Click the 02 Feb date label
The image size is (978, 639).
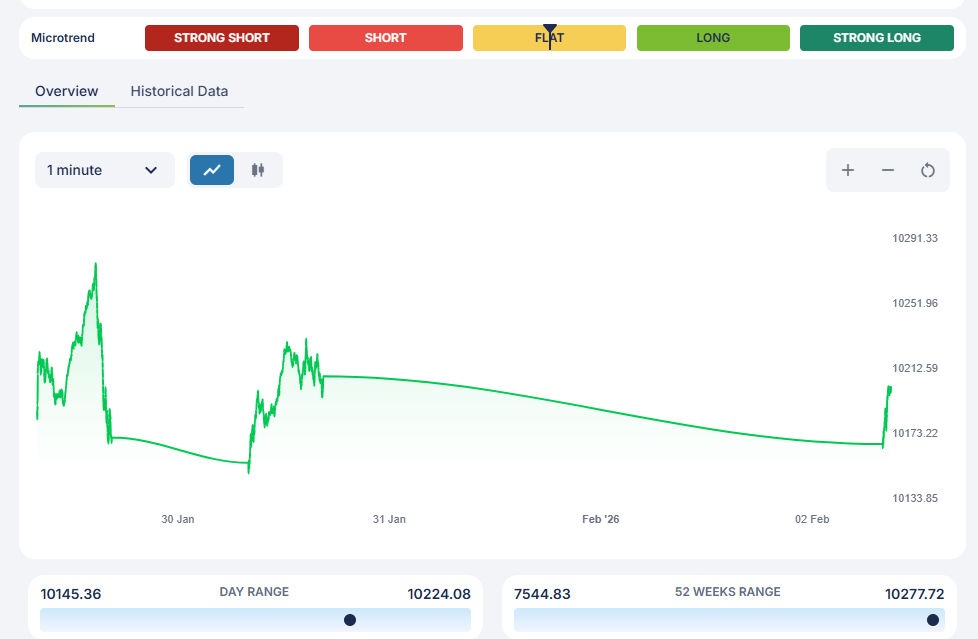tap(812, 519)
